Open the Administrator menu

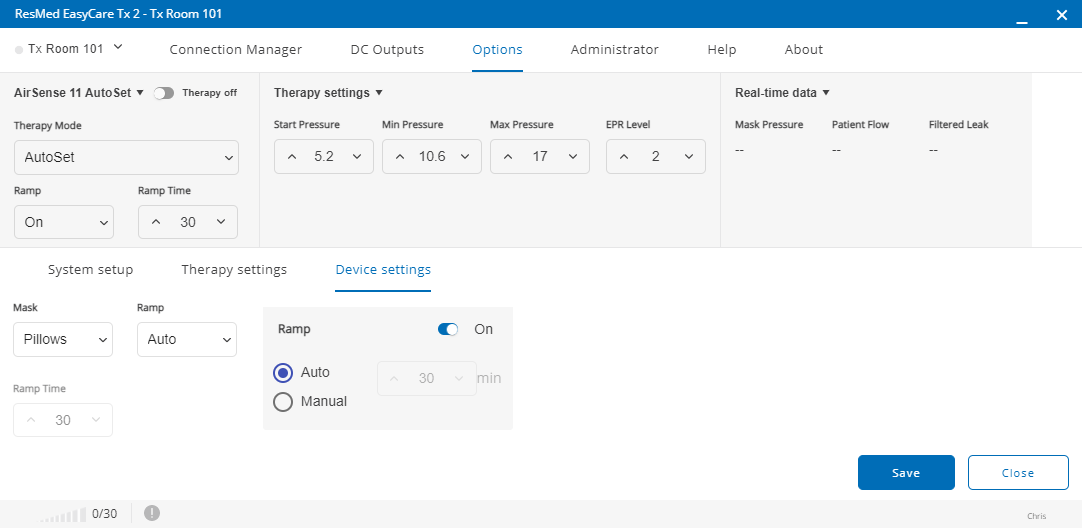point(615,50)
